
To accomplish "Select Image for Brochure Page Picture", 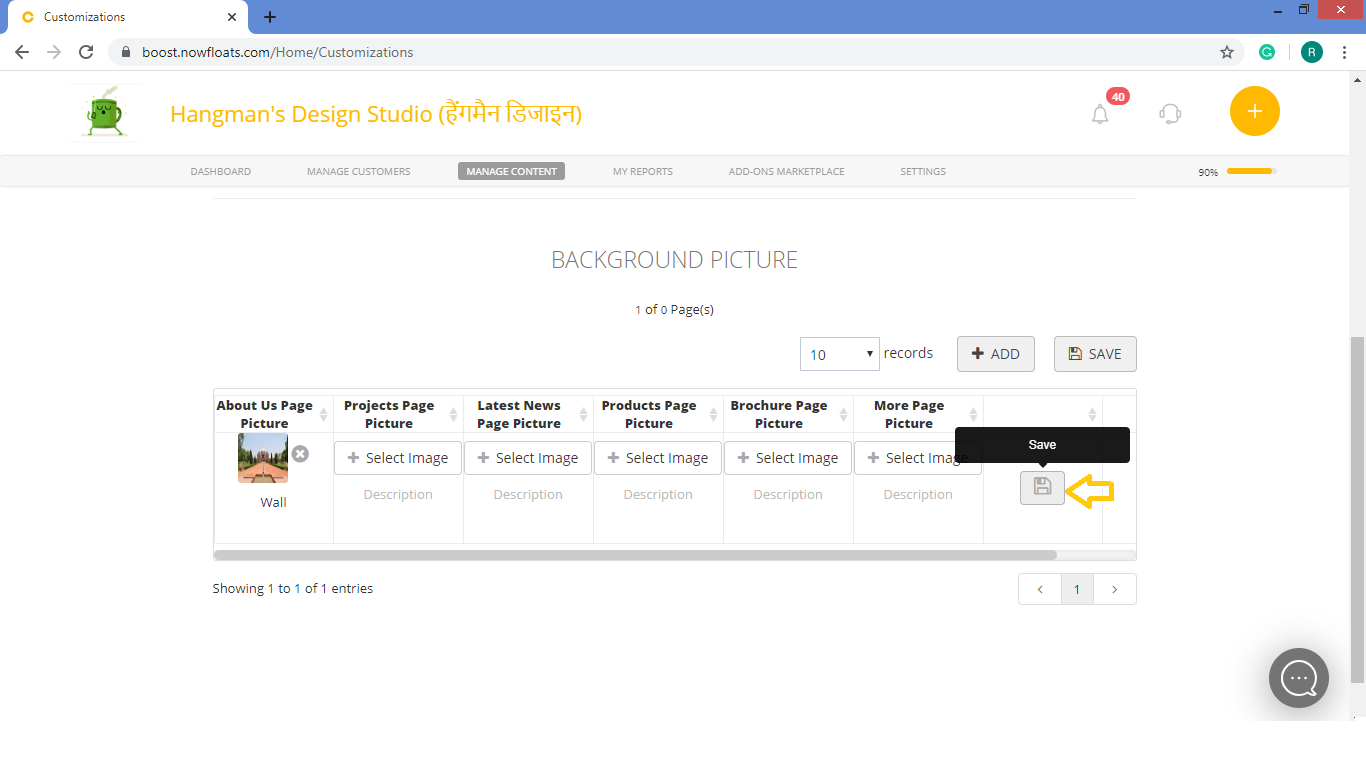I will tap(787, 457).
